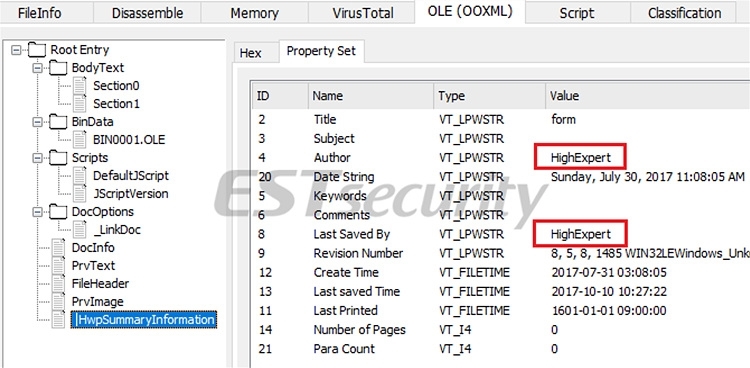Image resolution: width=750 pixels, height=368 pixels.
Task: Click the _LinkDoc stream file icon
Action: point(79,230)
